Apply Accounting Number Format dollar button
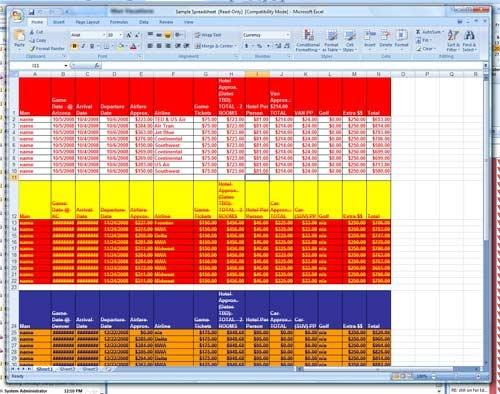The image size is (500, 394). point(247,46)
